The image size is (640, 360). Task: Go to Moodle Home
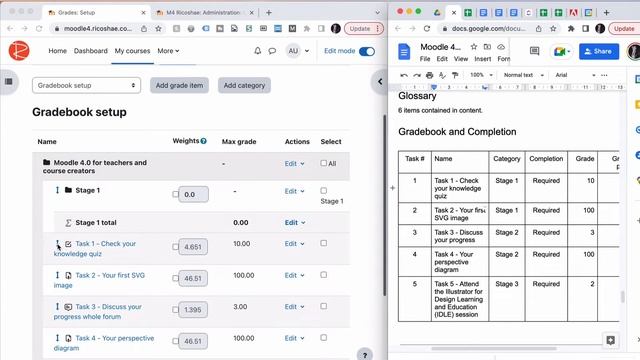pyautogui.click(x=58, y=51)
